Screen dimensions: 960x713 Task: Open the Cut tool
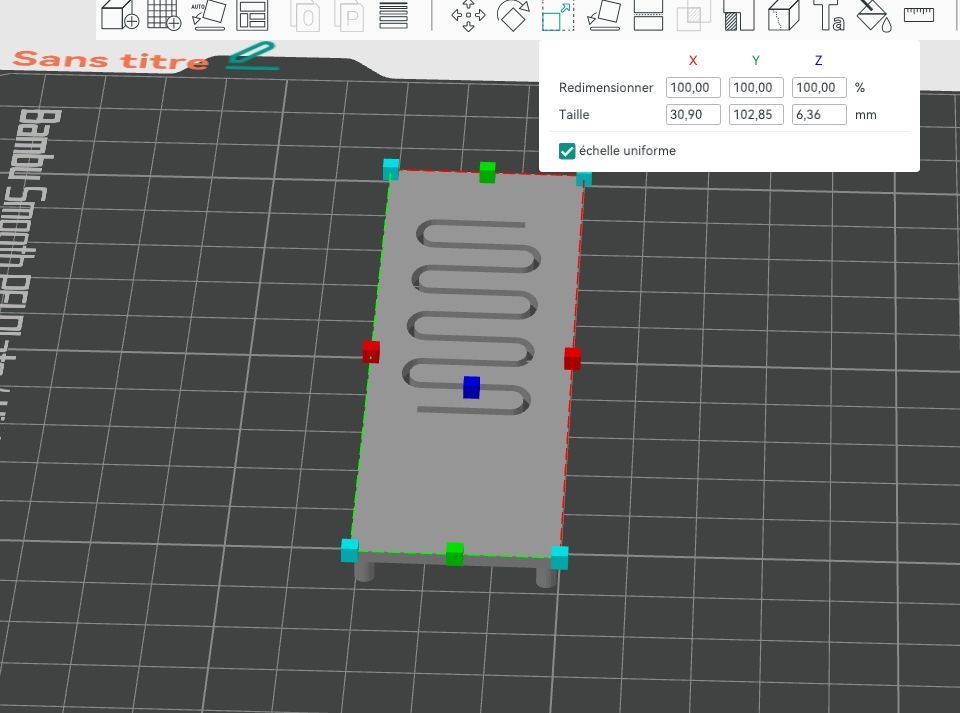(649, 14)
